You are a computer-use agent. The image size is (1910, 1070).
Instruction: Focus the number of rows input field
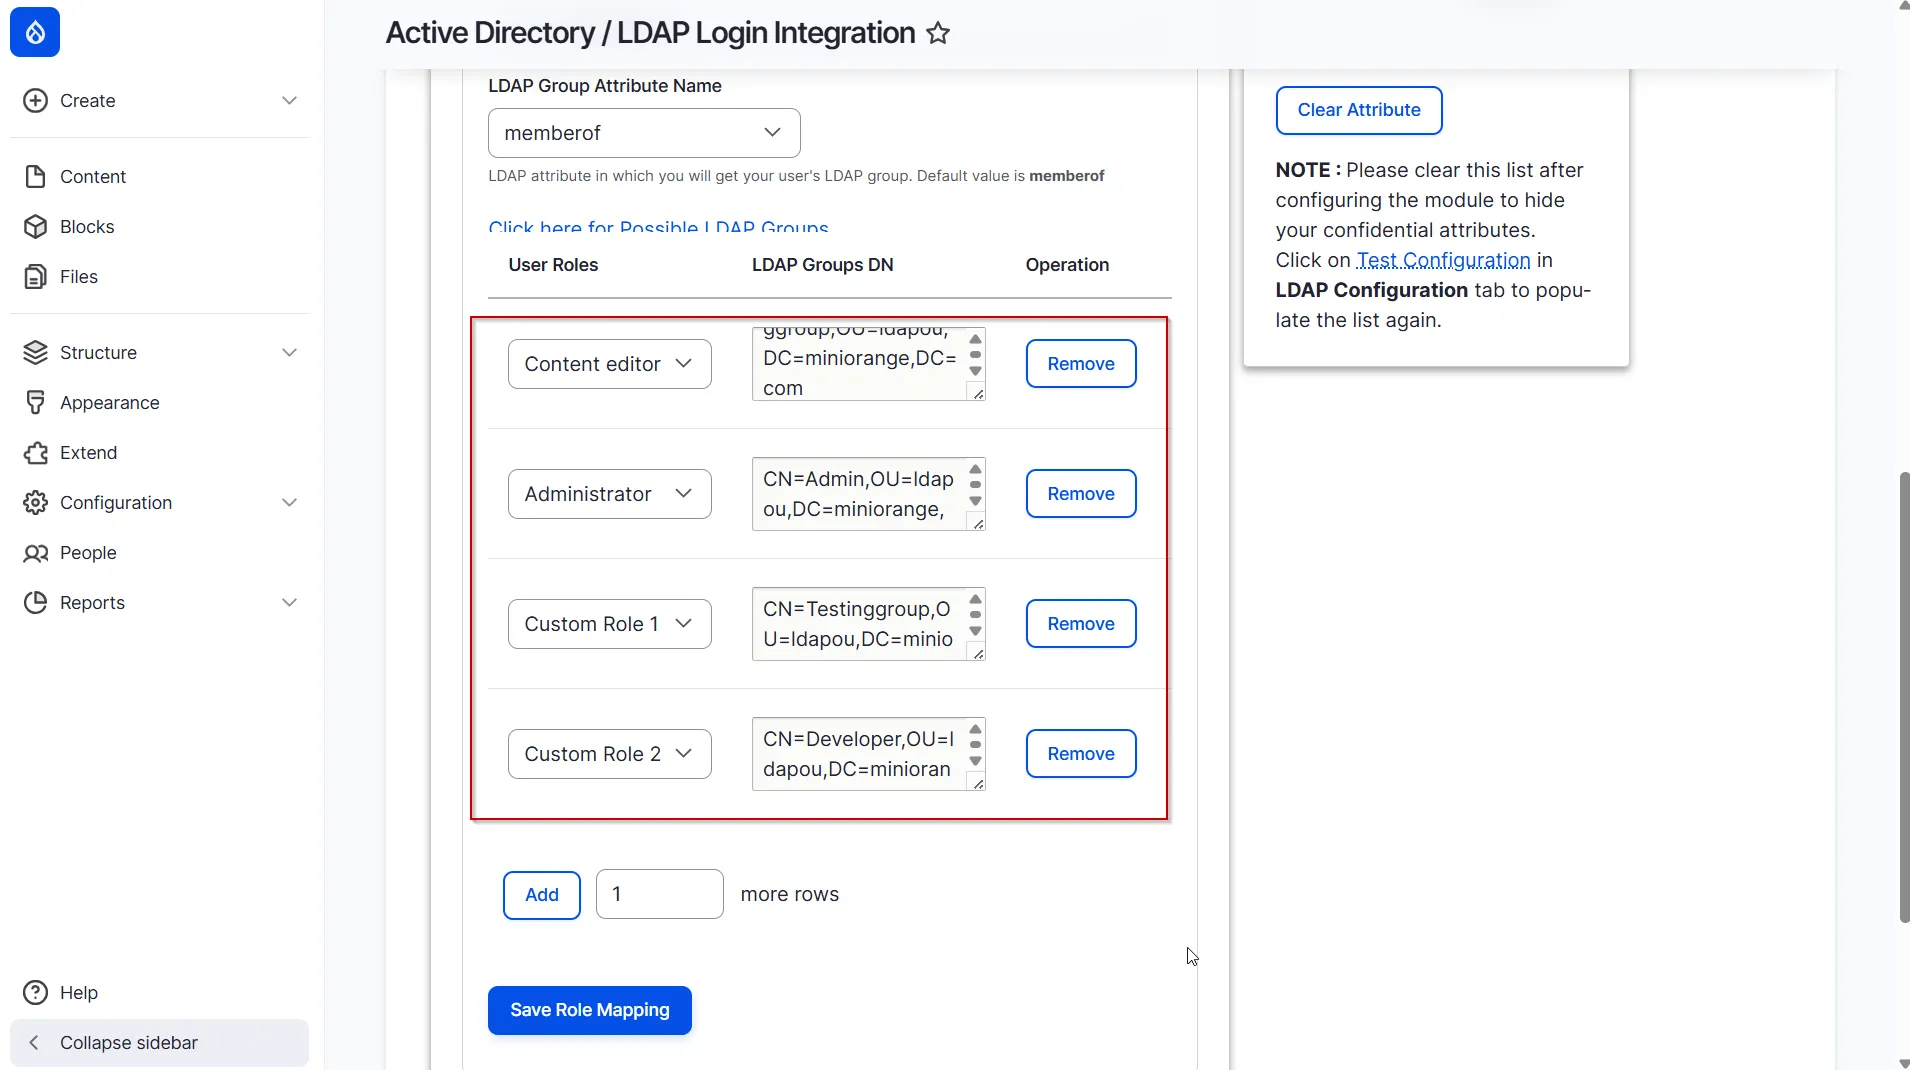(660, 894)
